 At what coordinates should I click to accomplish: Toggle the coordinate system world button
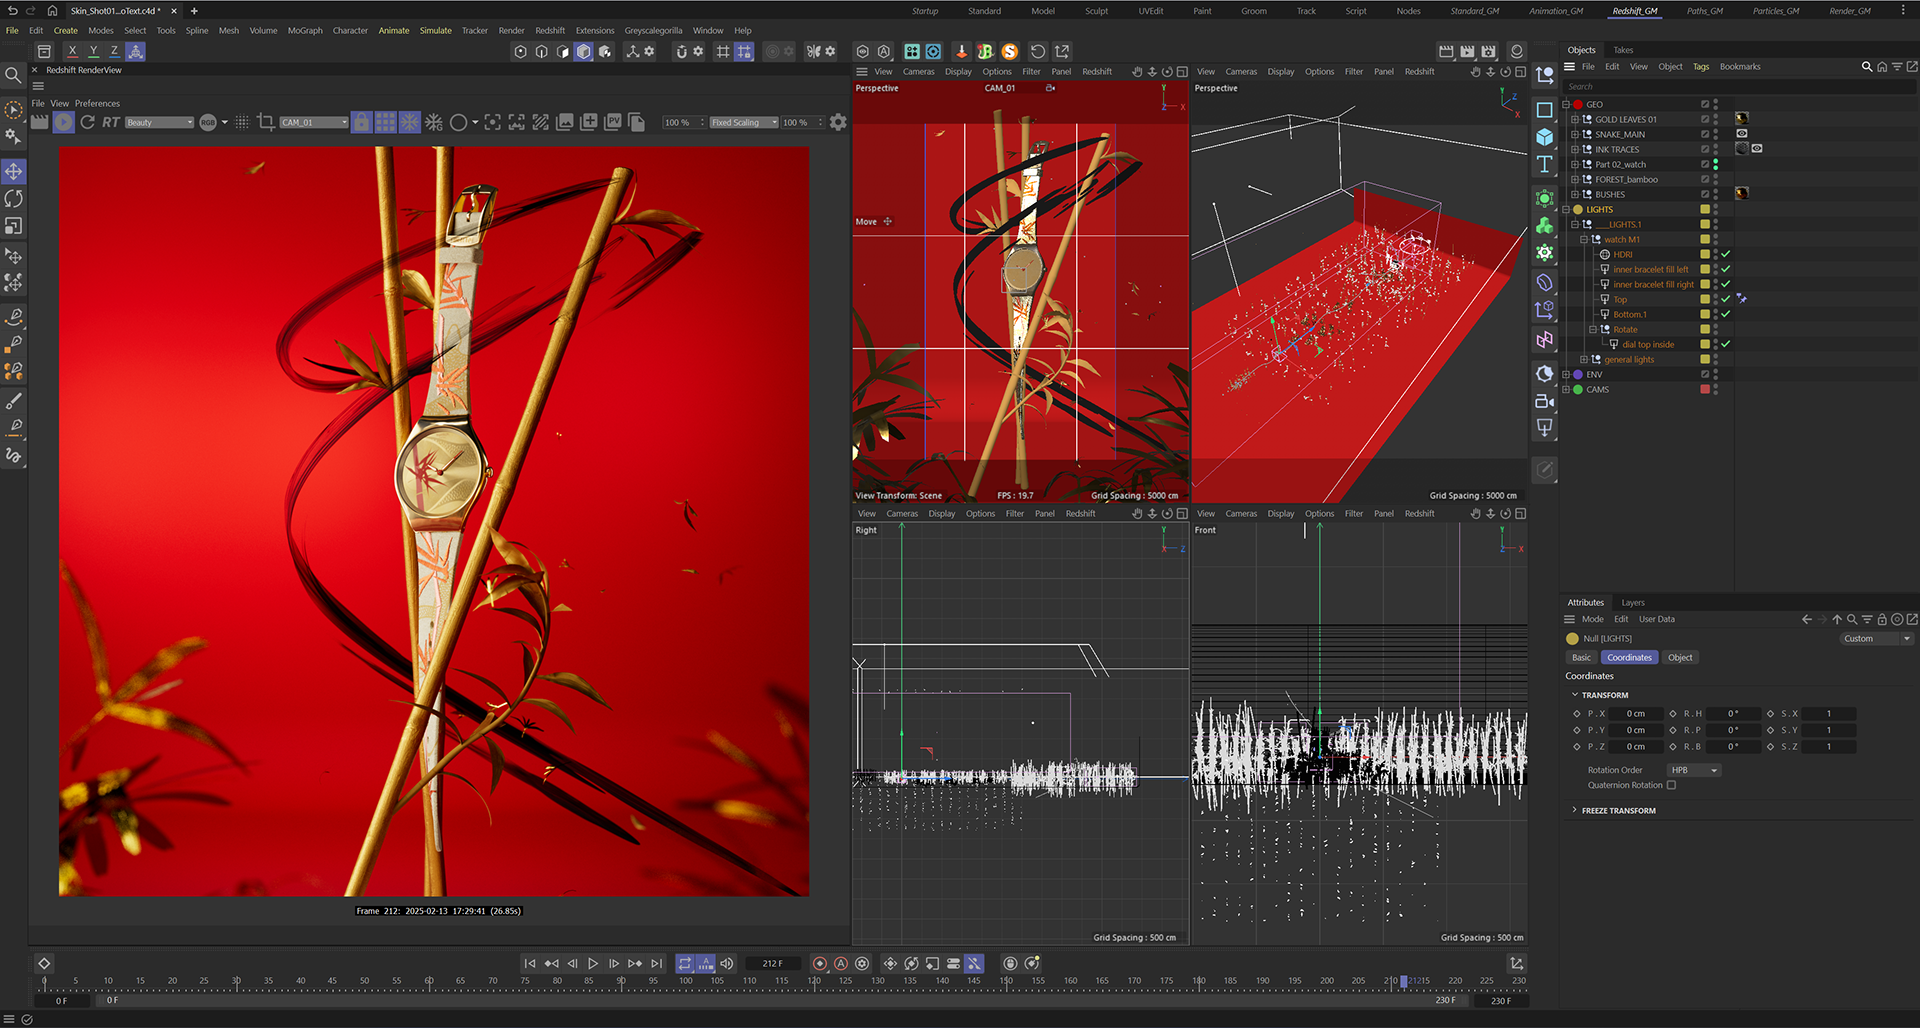(136, 51)
